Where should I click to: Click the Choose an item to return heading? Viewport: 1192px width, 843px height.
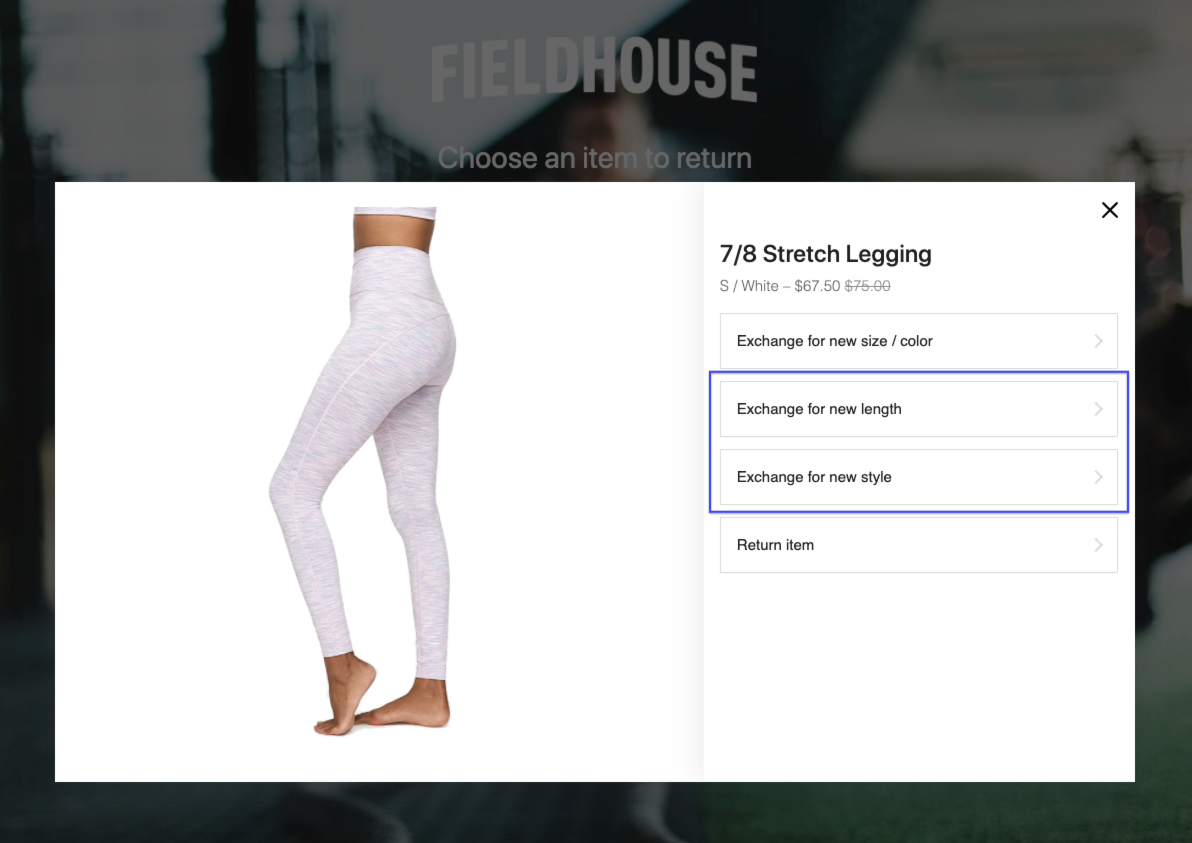(594, 158)
